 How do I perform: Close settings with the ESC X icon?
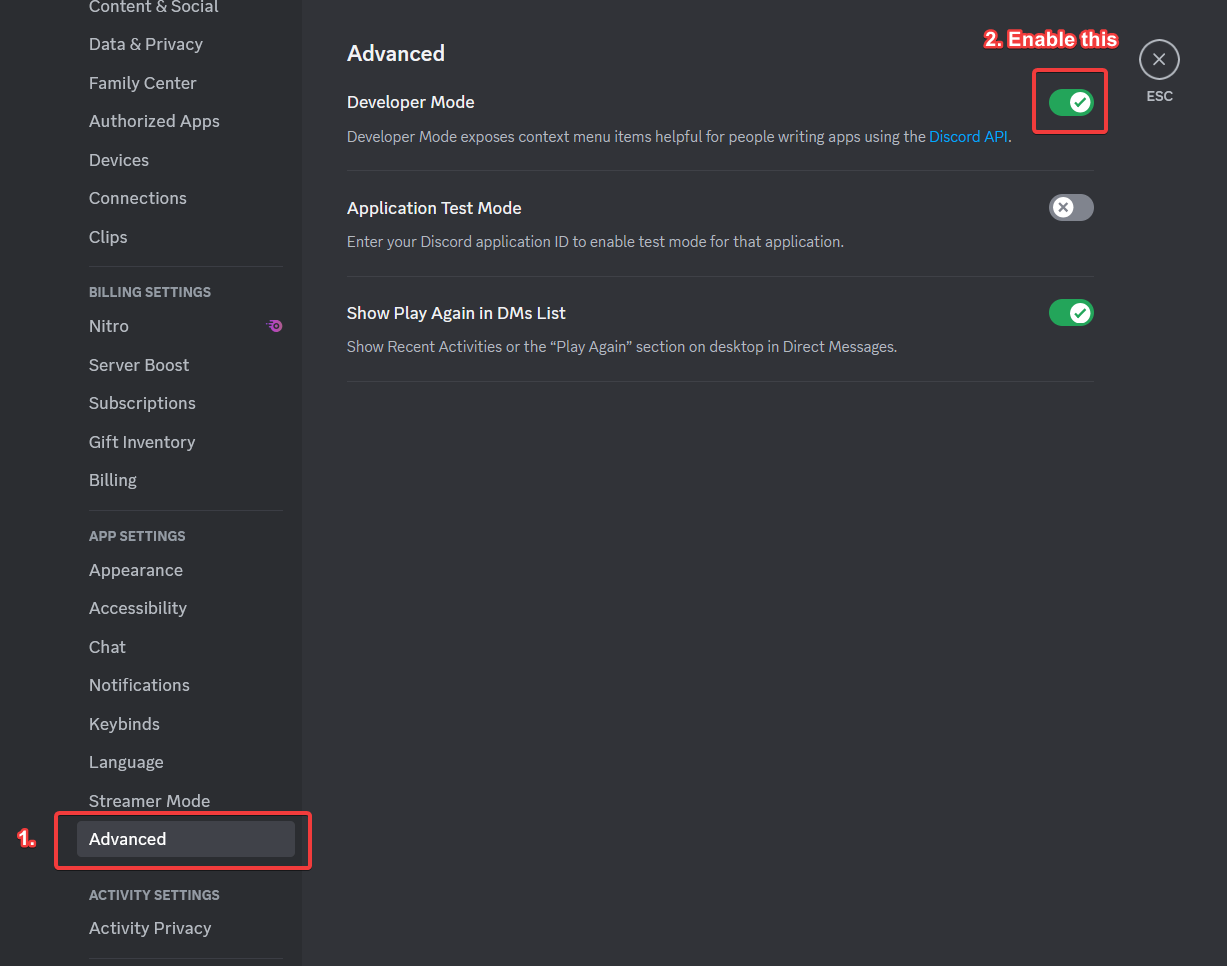coord(1159,60)
